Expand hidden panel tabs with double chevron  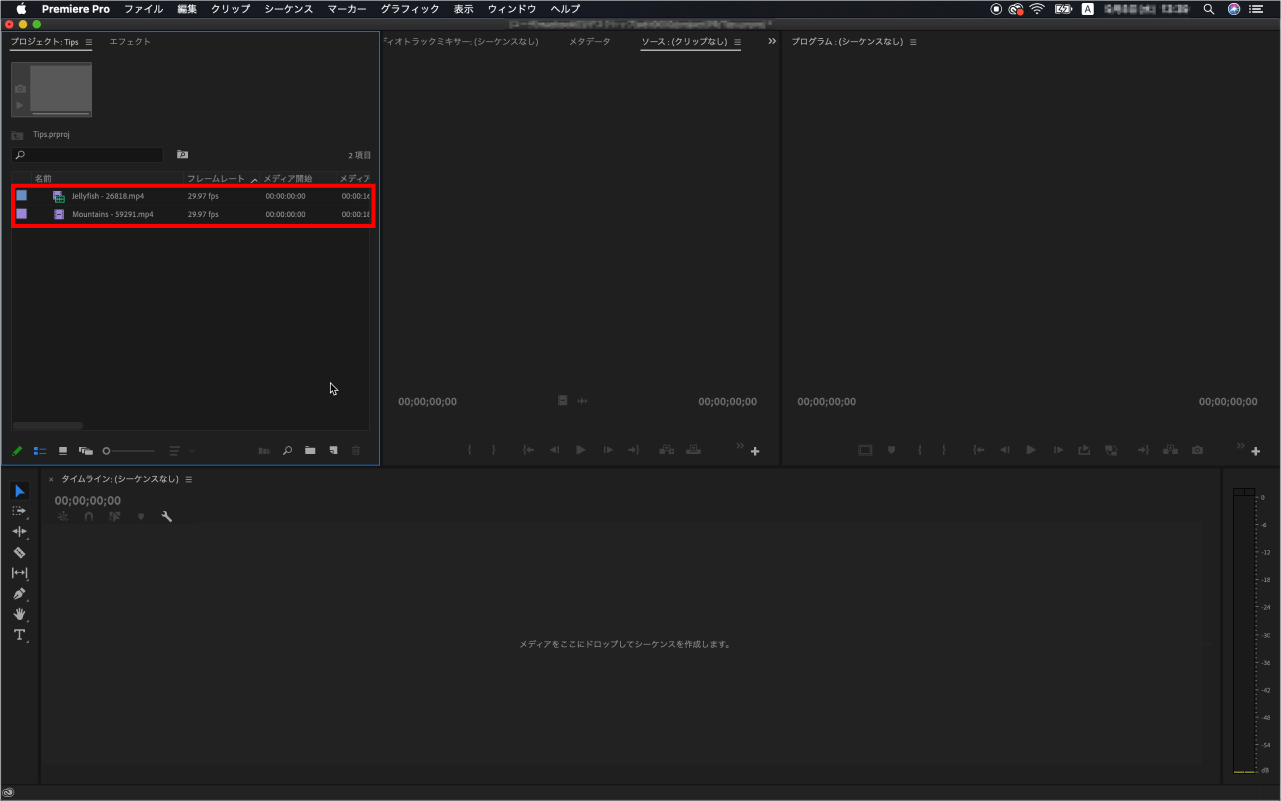pyautogui.click(x=772, y=42)
